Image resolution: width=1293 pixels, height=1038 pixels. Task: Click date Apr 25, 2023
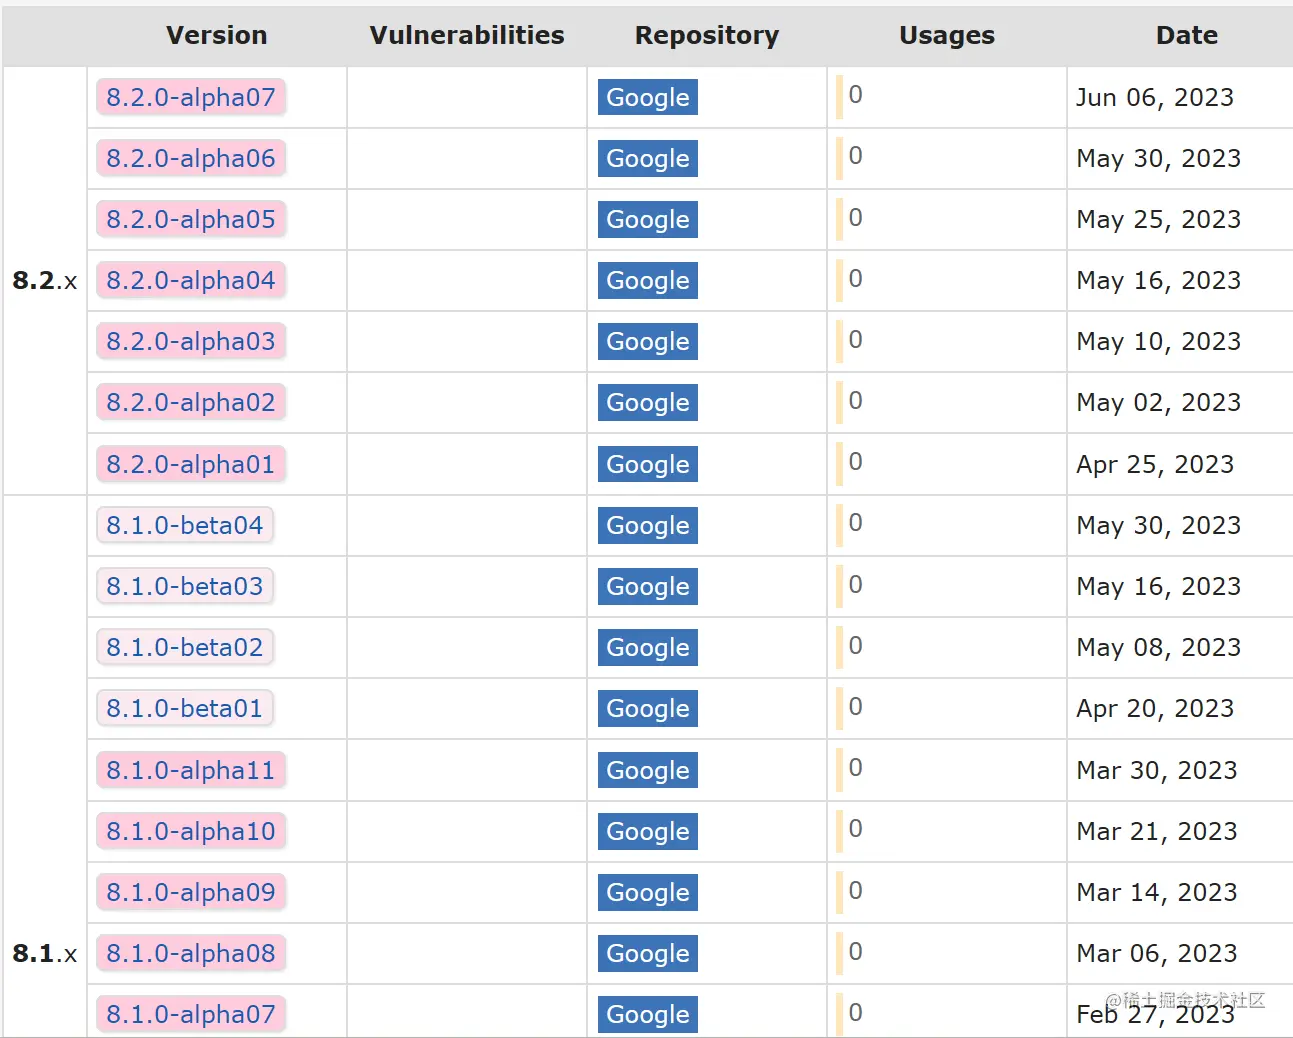[1155, 464]
